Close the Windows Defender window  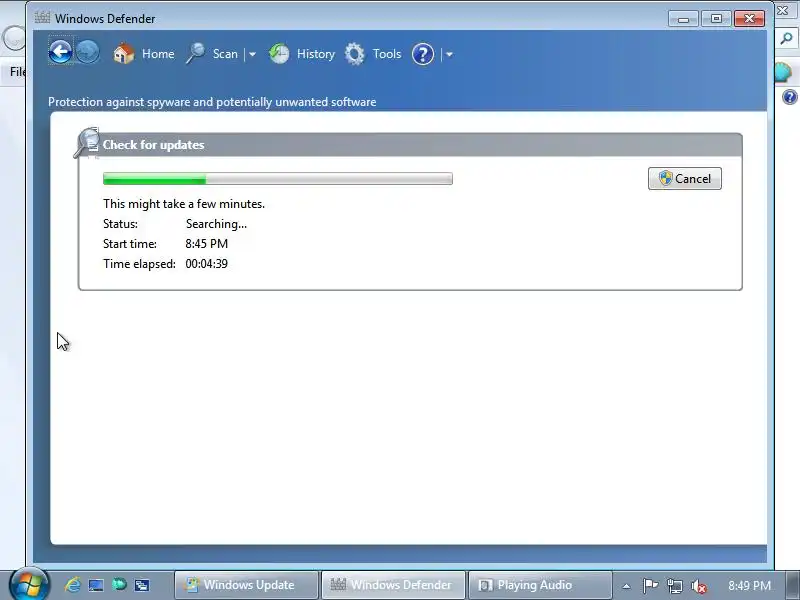pyautogui.click(x=749, y=19)
